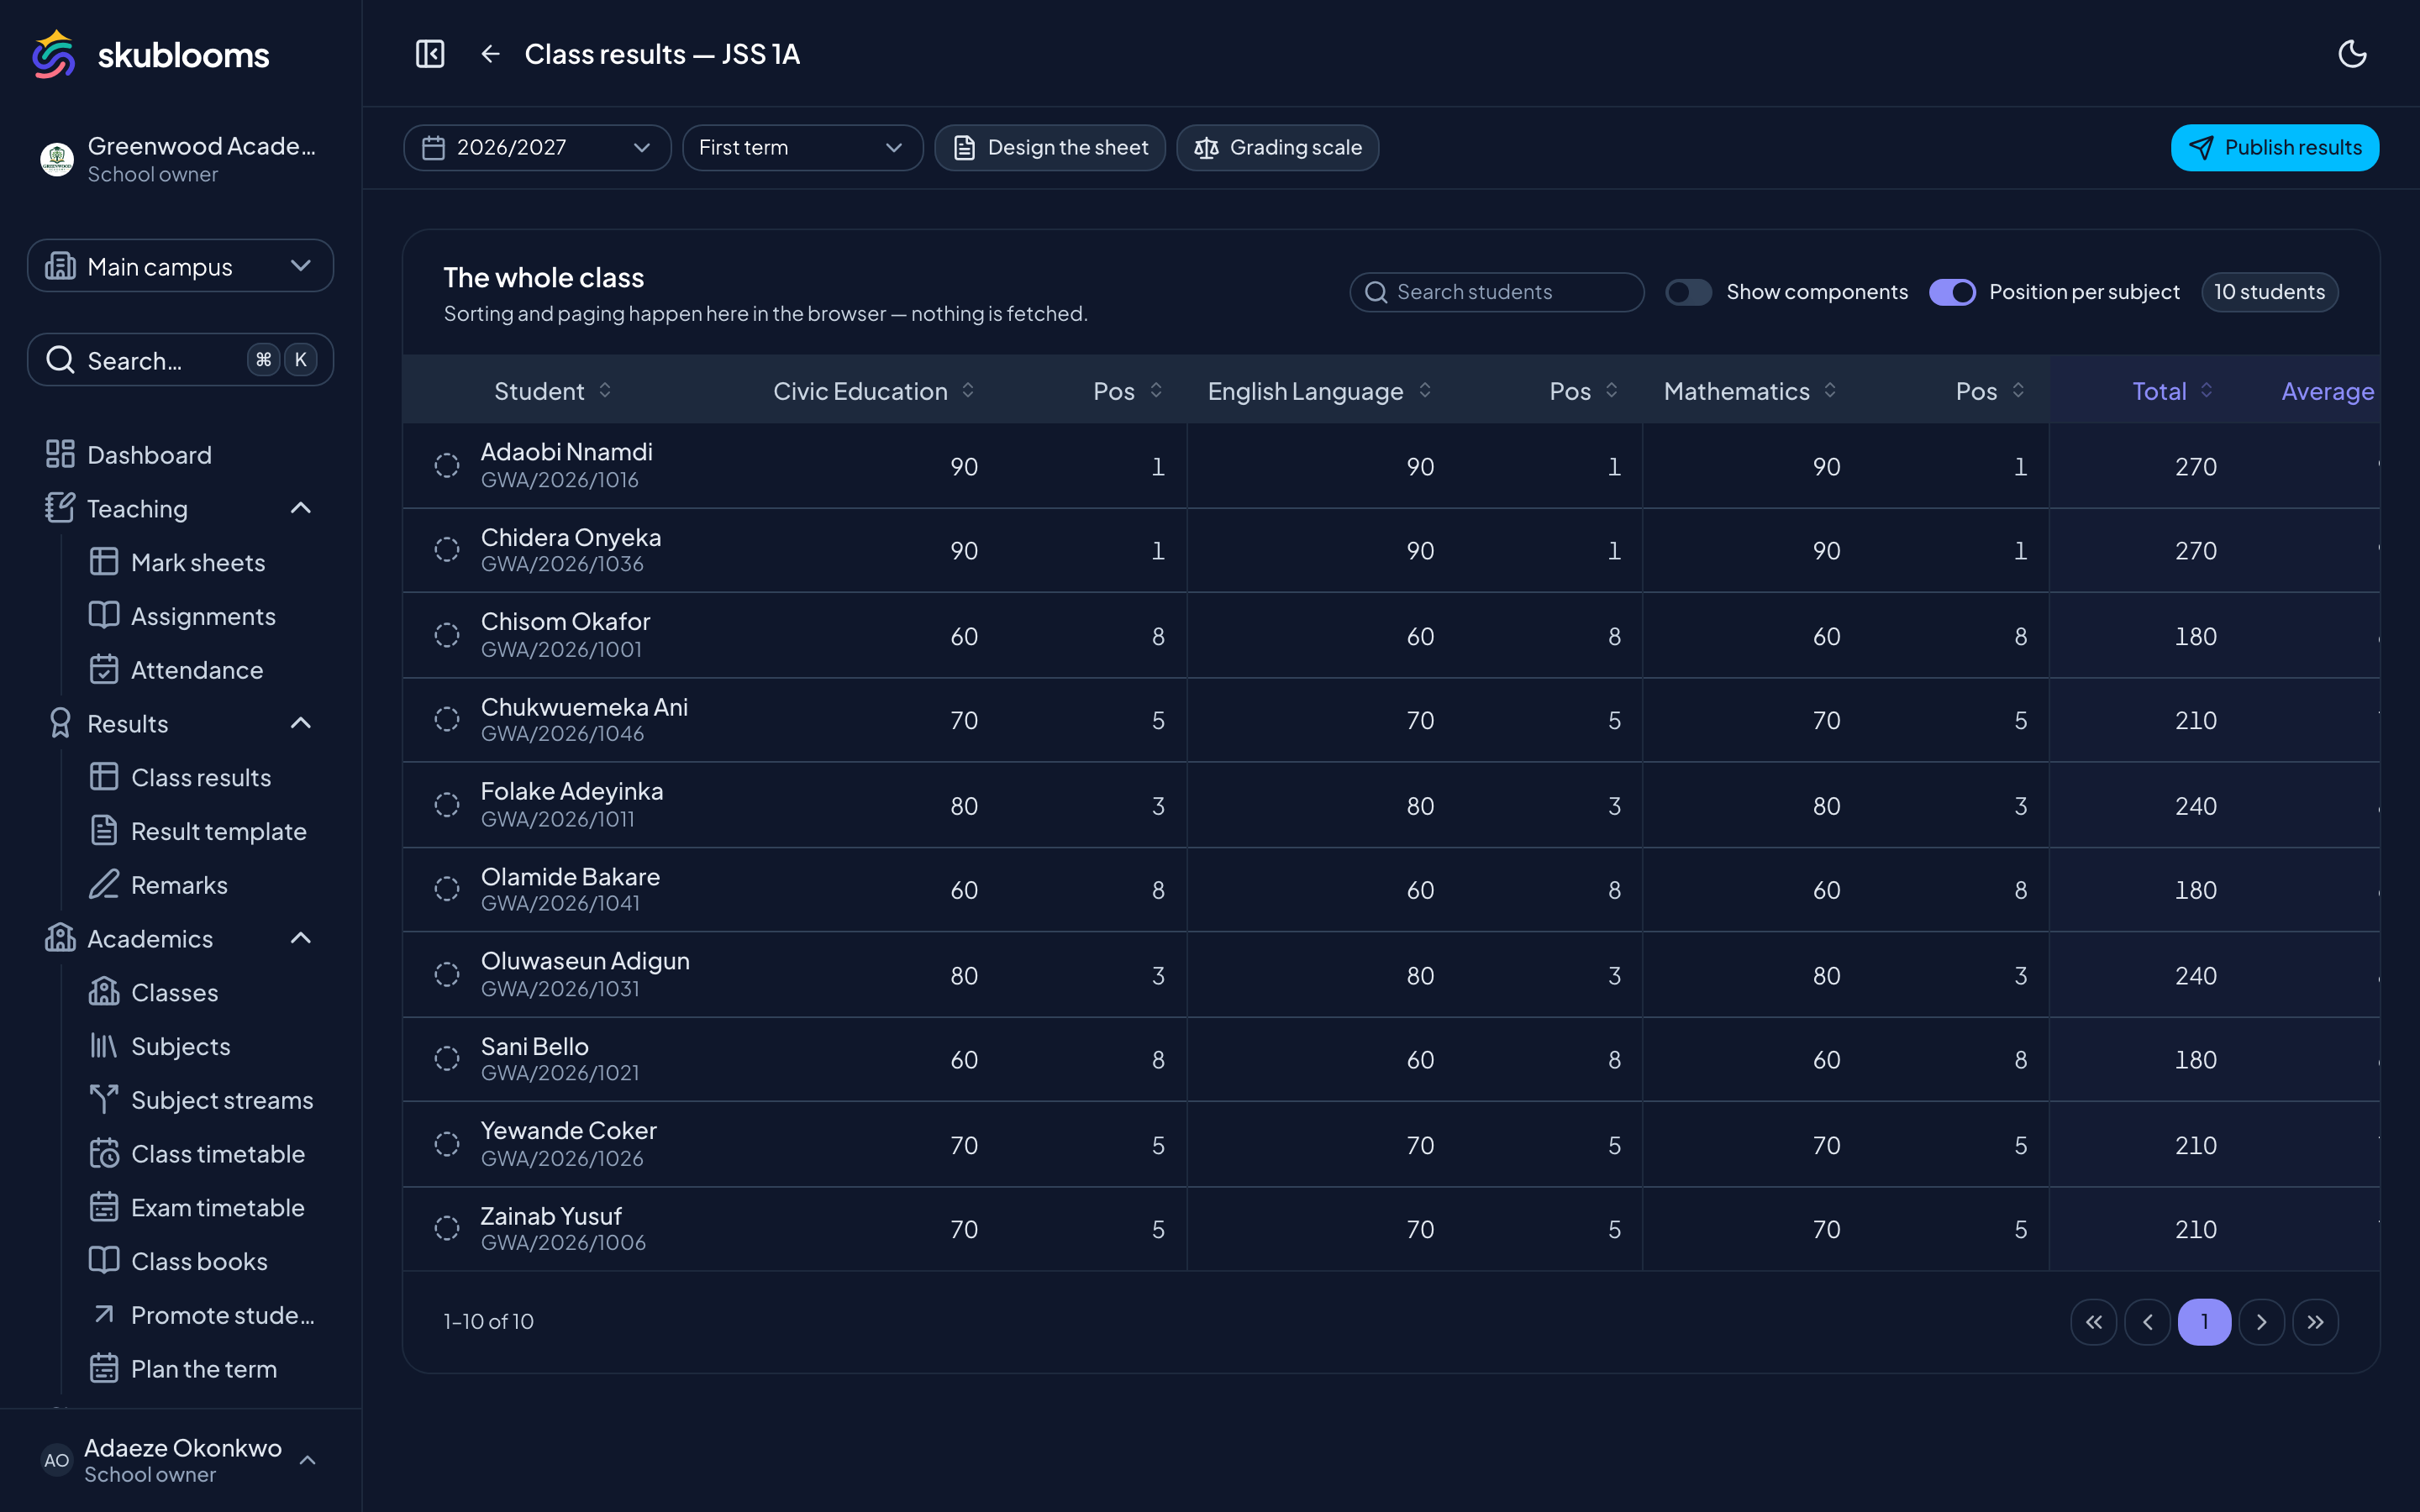The width and height of the screenshot is (2420, 1512).
Task: Sort by Mathematics score
Action: (1750, 391)
